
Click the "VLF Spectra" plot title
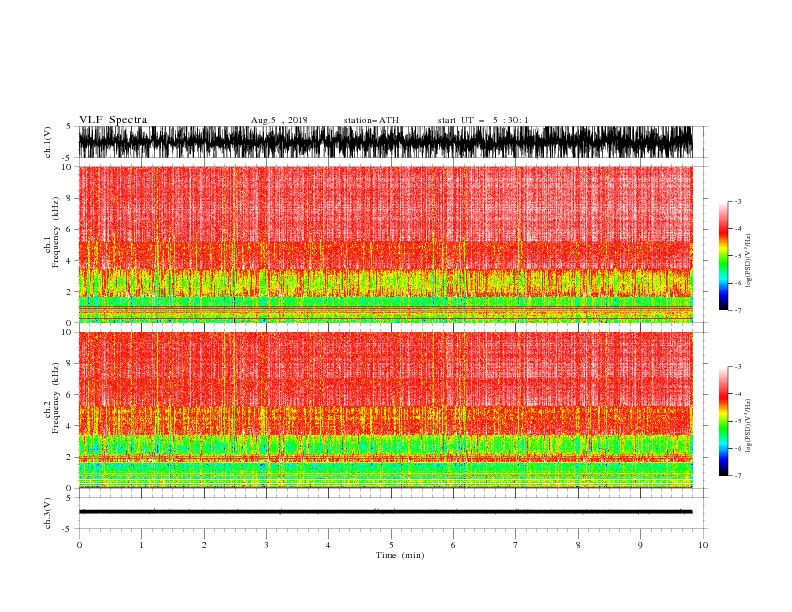(x=113, y=120)
